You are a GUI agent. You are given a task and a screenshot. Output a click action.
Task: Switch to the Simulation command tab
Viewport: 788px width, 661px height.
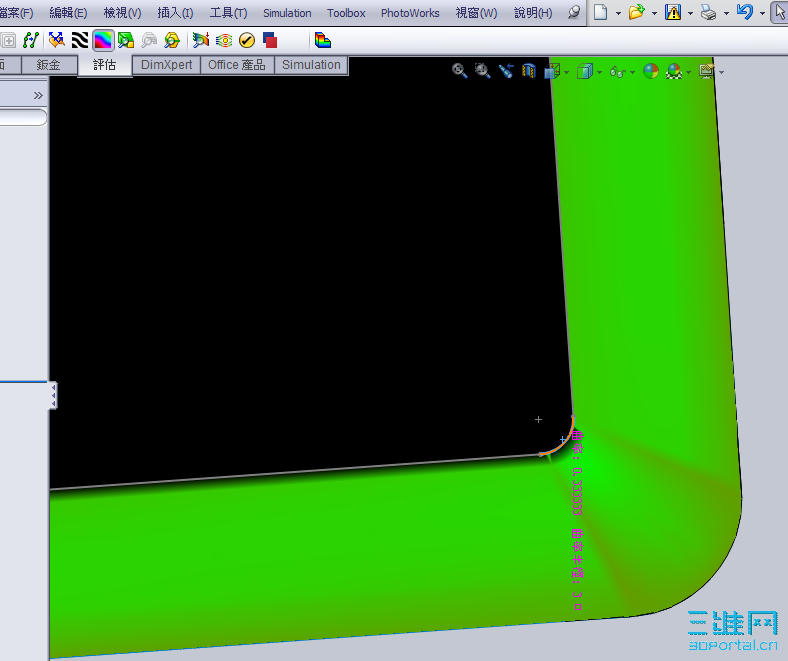tap(311, 65)
